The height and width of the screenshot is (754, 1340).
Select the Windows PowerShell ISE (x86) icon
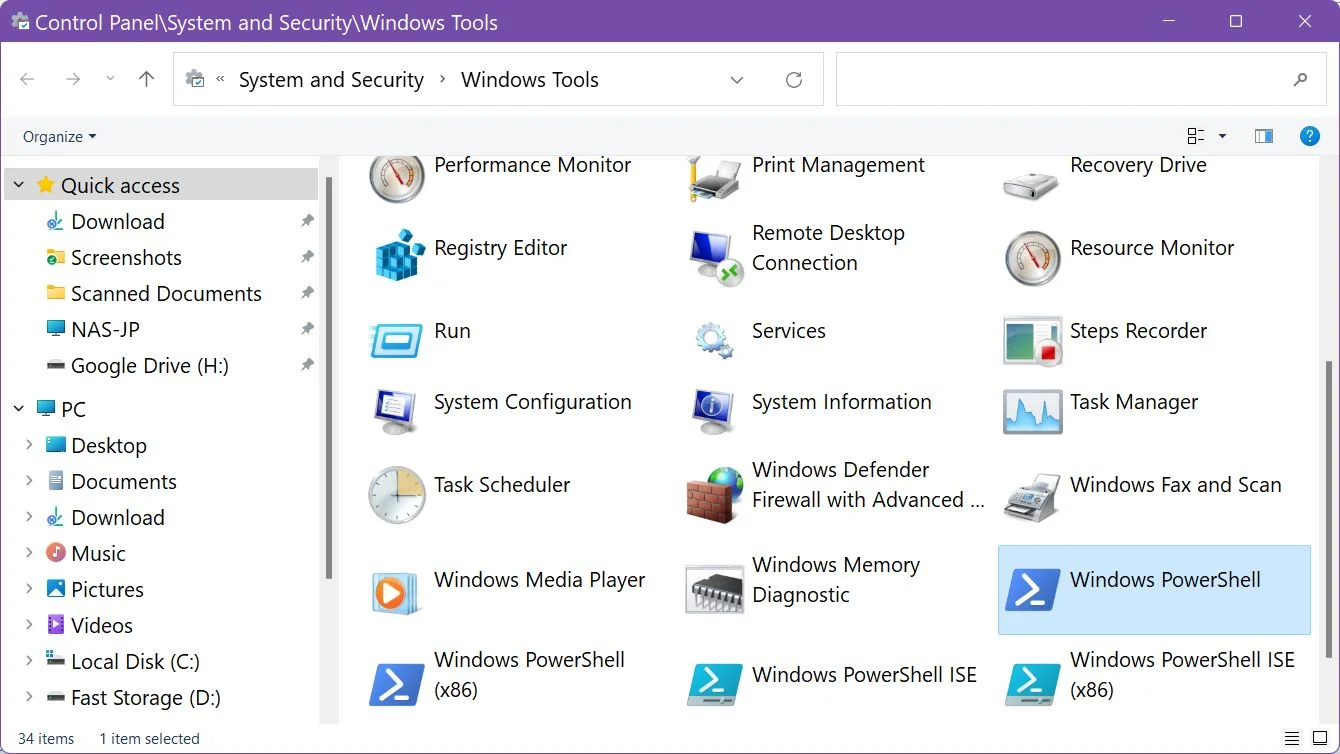[x=1032, y=684]
